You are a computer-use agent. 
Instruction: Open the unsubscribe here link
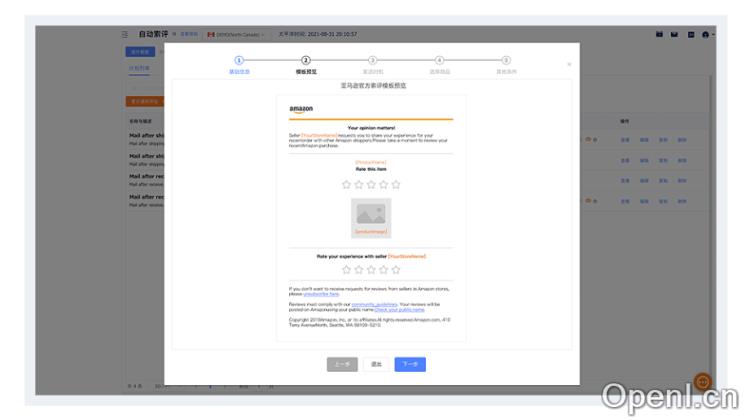tap(321, 294)
